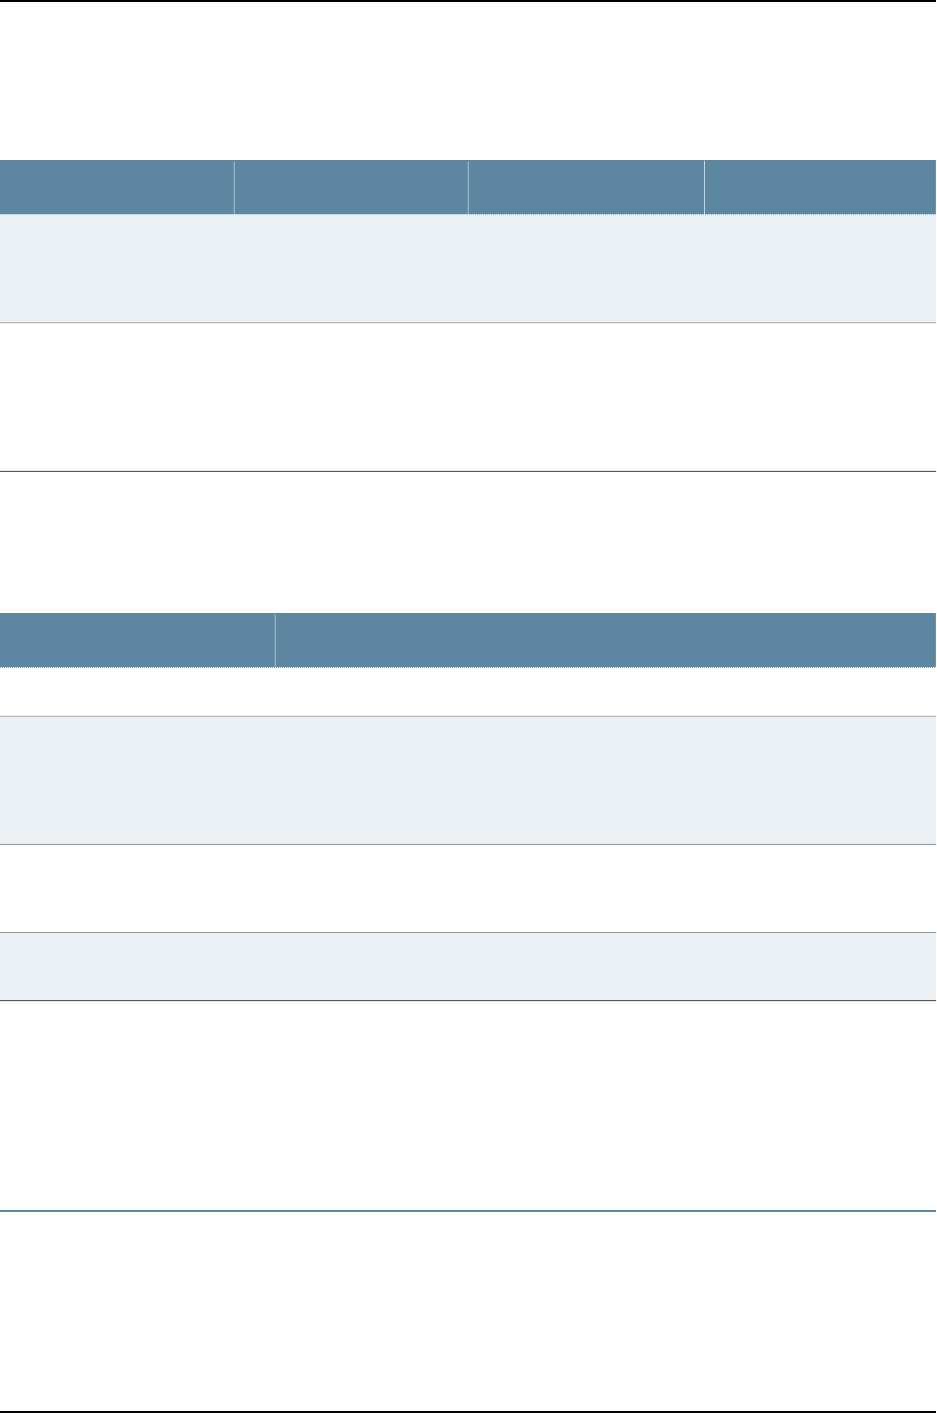
Task: Select thin shaded row in lower table
Action: (468, 966)
